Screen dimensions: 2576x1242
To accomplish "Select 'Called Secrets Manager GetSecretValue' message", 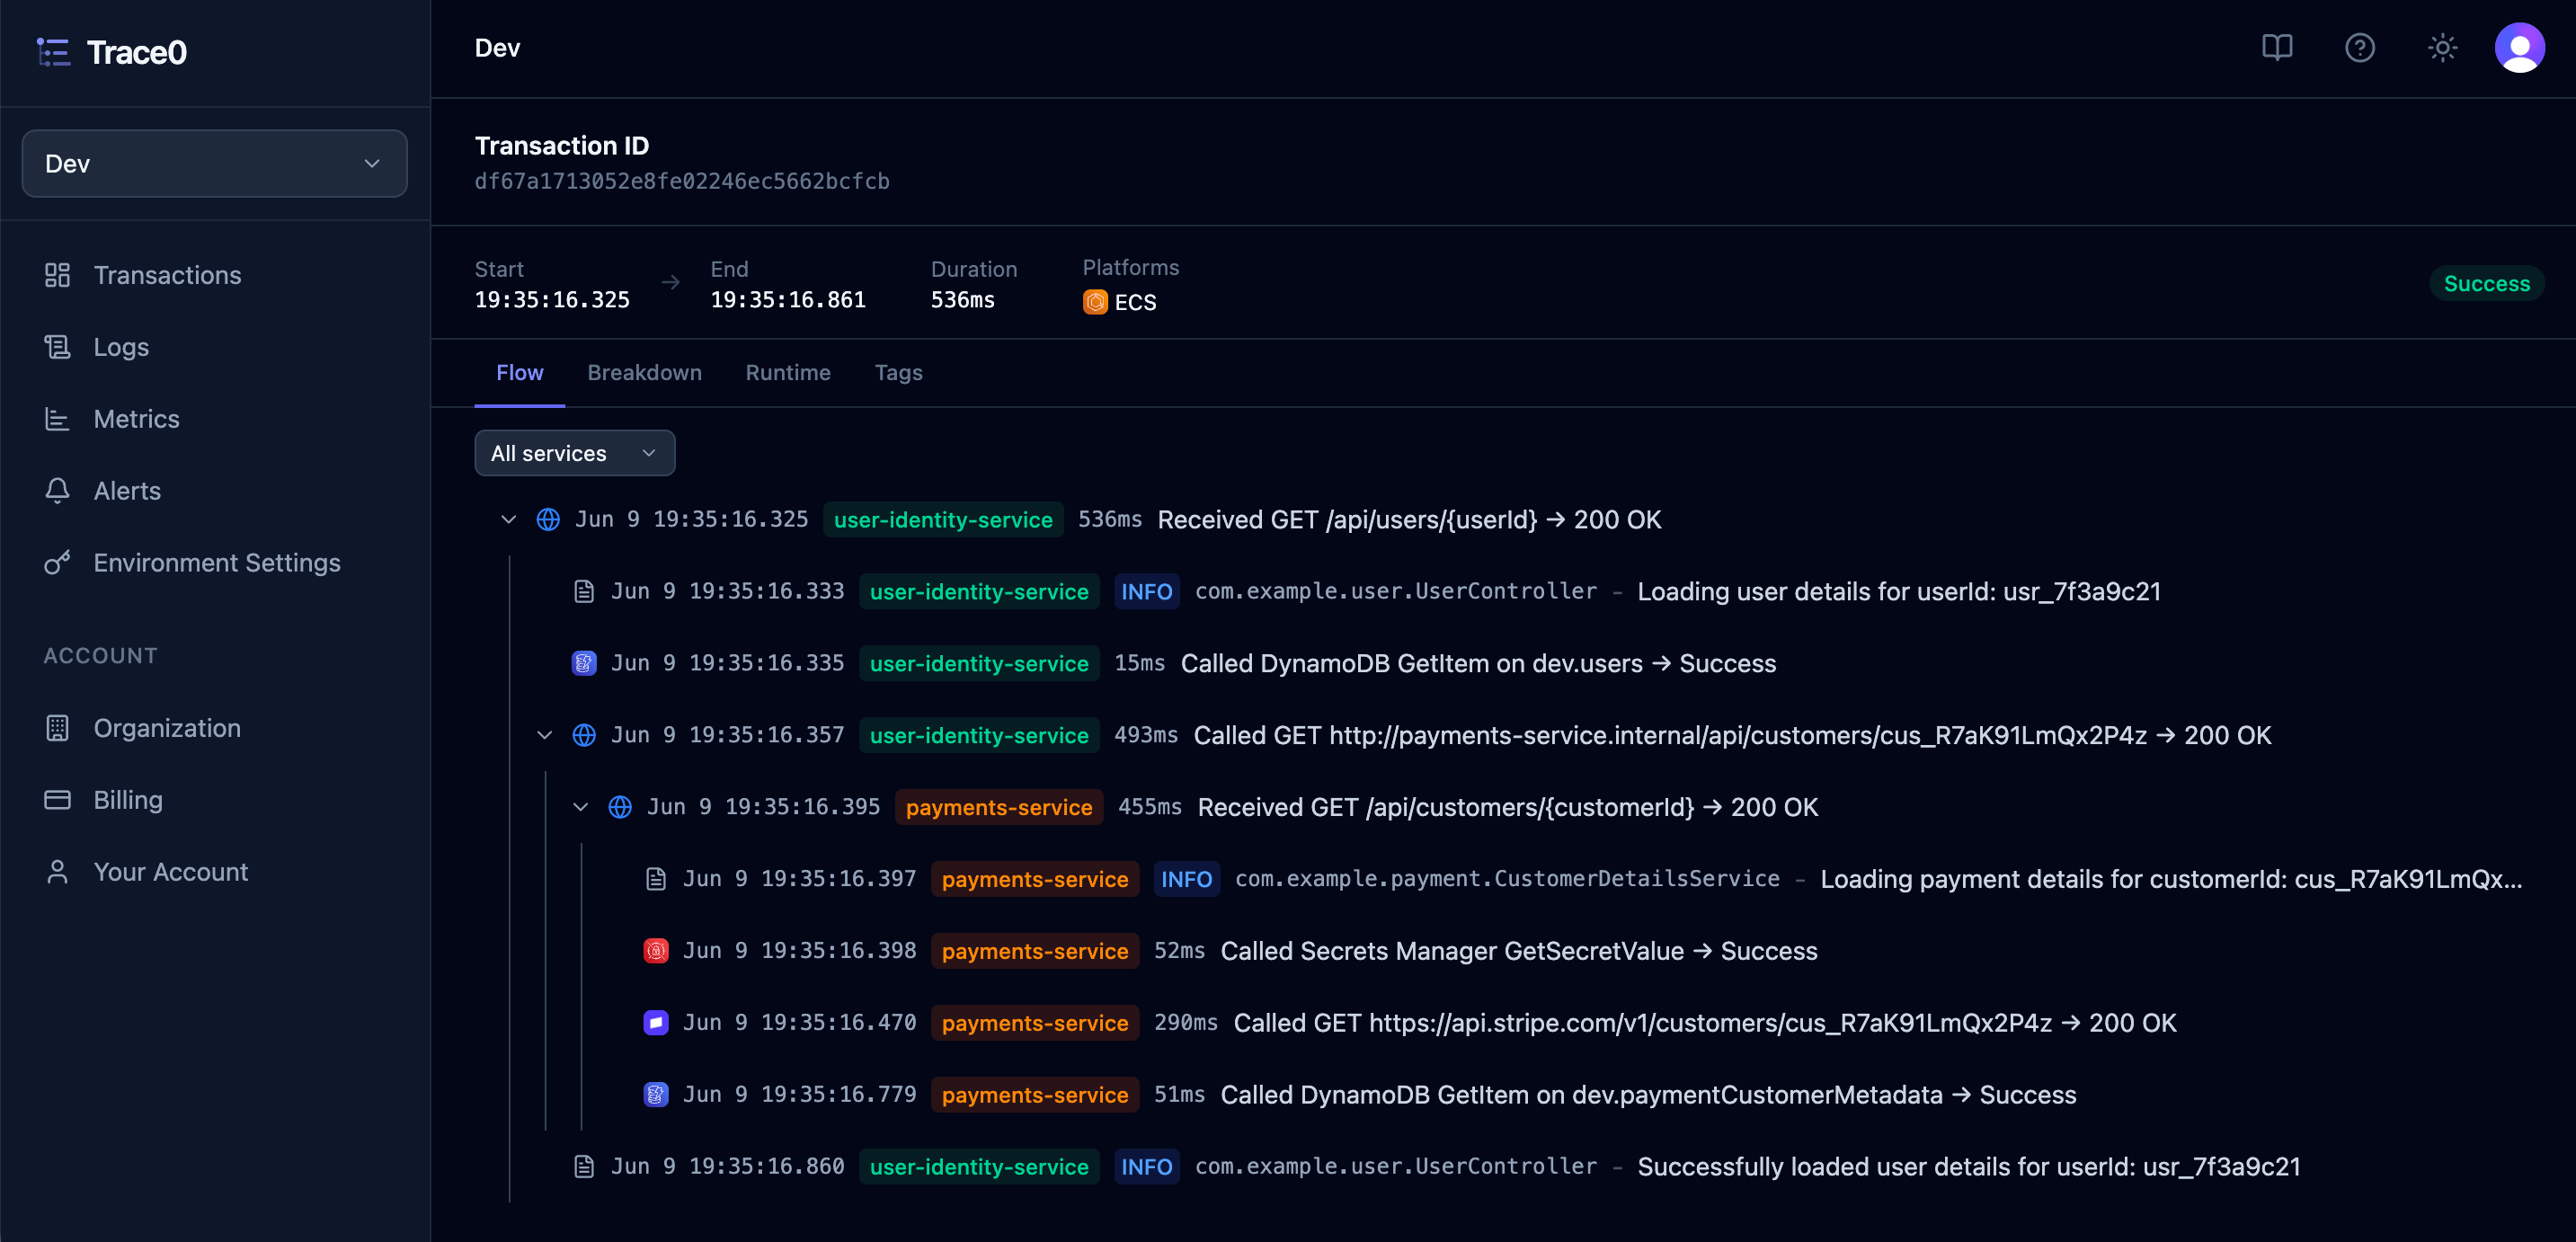I will [x=1519, y=951].
